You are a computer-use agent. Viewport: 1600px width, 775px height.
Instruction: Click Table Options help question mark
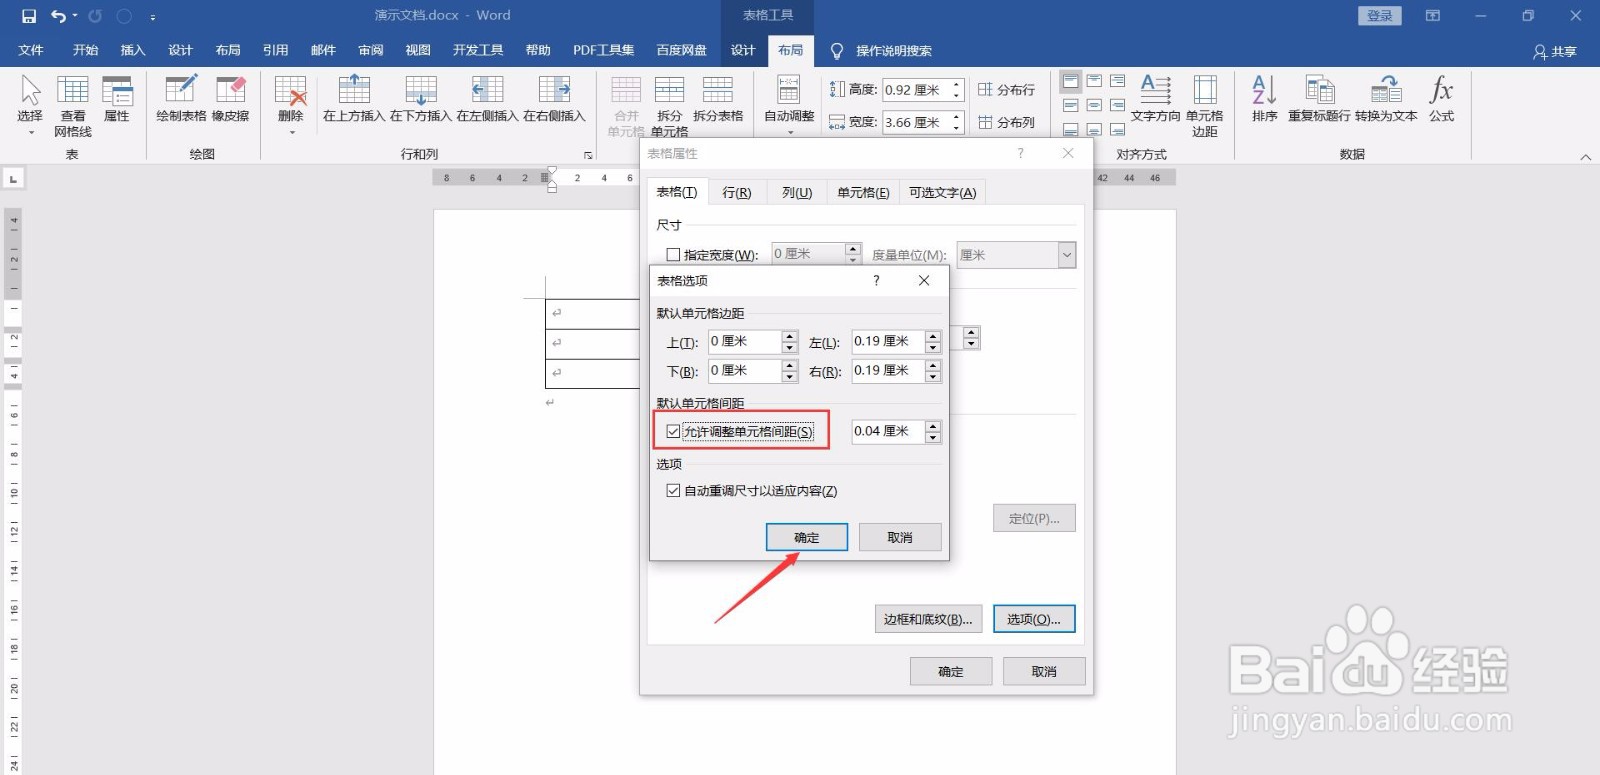coord(876,281)
